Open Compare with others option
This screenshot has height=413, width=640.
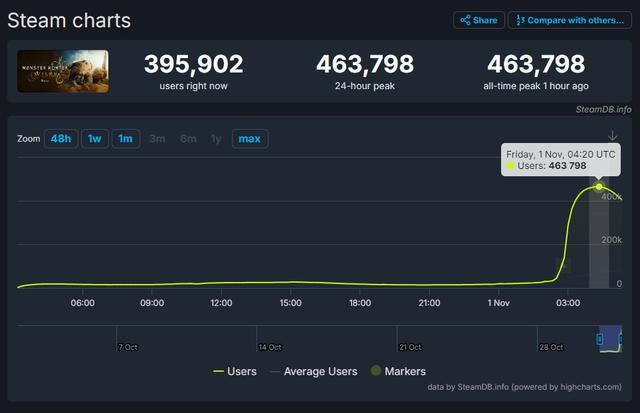tap(570, 20)
